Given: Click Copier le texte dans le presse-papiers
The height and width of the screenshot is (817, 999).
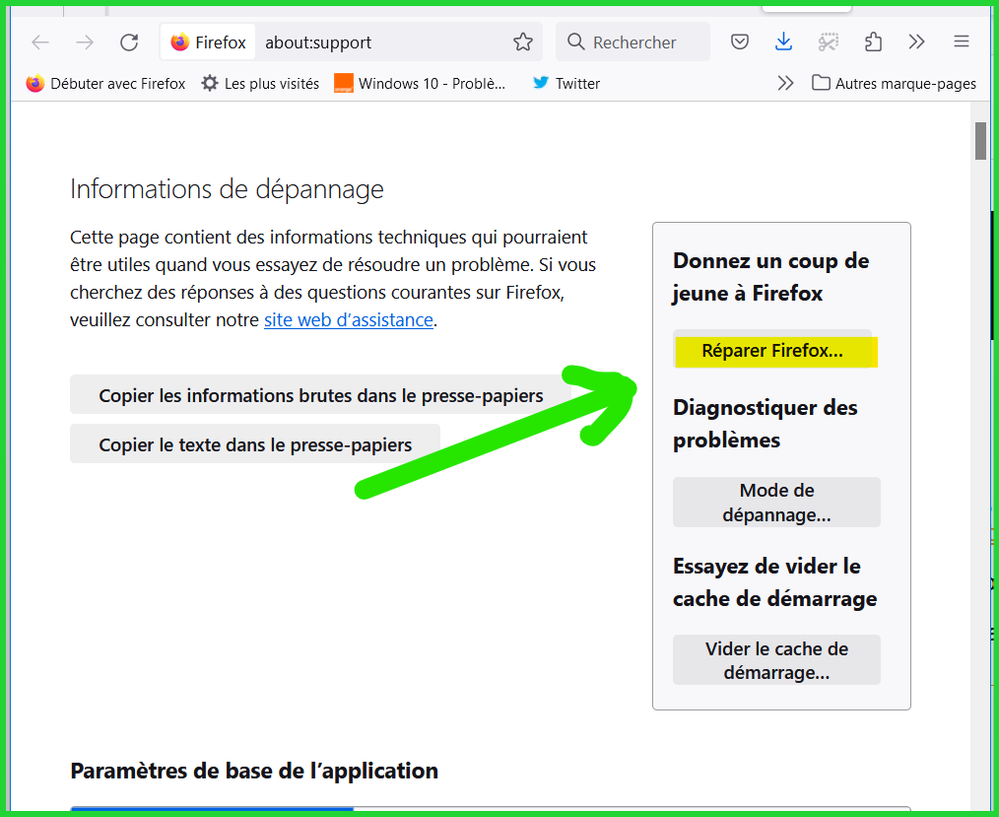Looking at the screenshot, I should click(255, 445).
